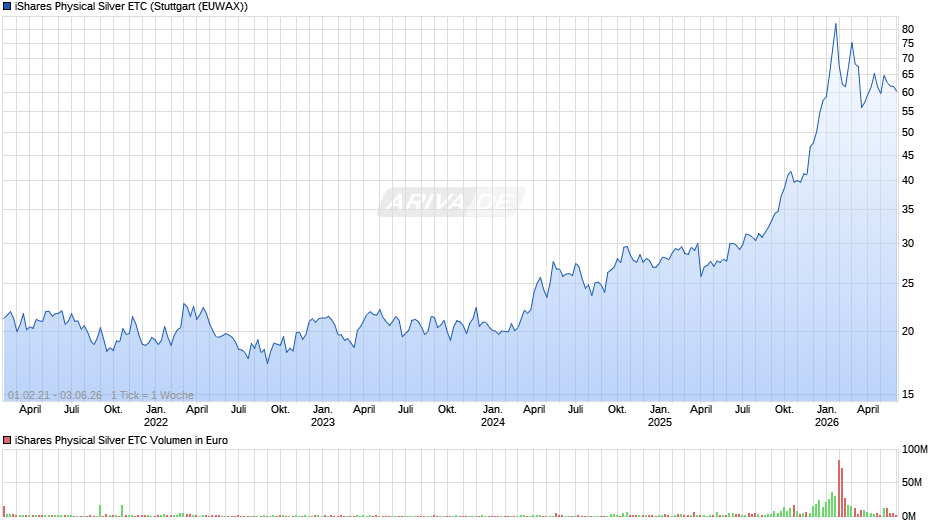Screen dimensions: 940x526
Task: Click the '1 Tick = 1 Woche' label
Action: [x=152, y=395]
